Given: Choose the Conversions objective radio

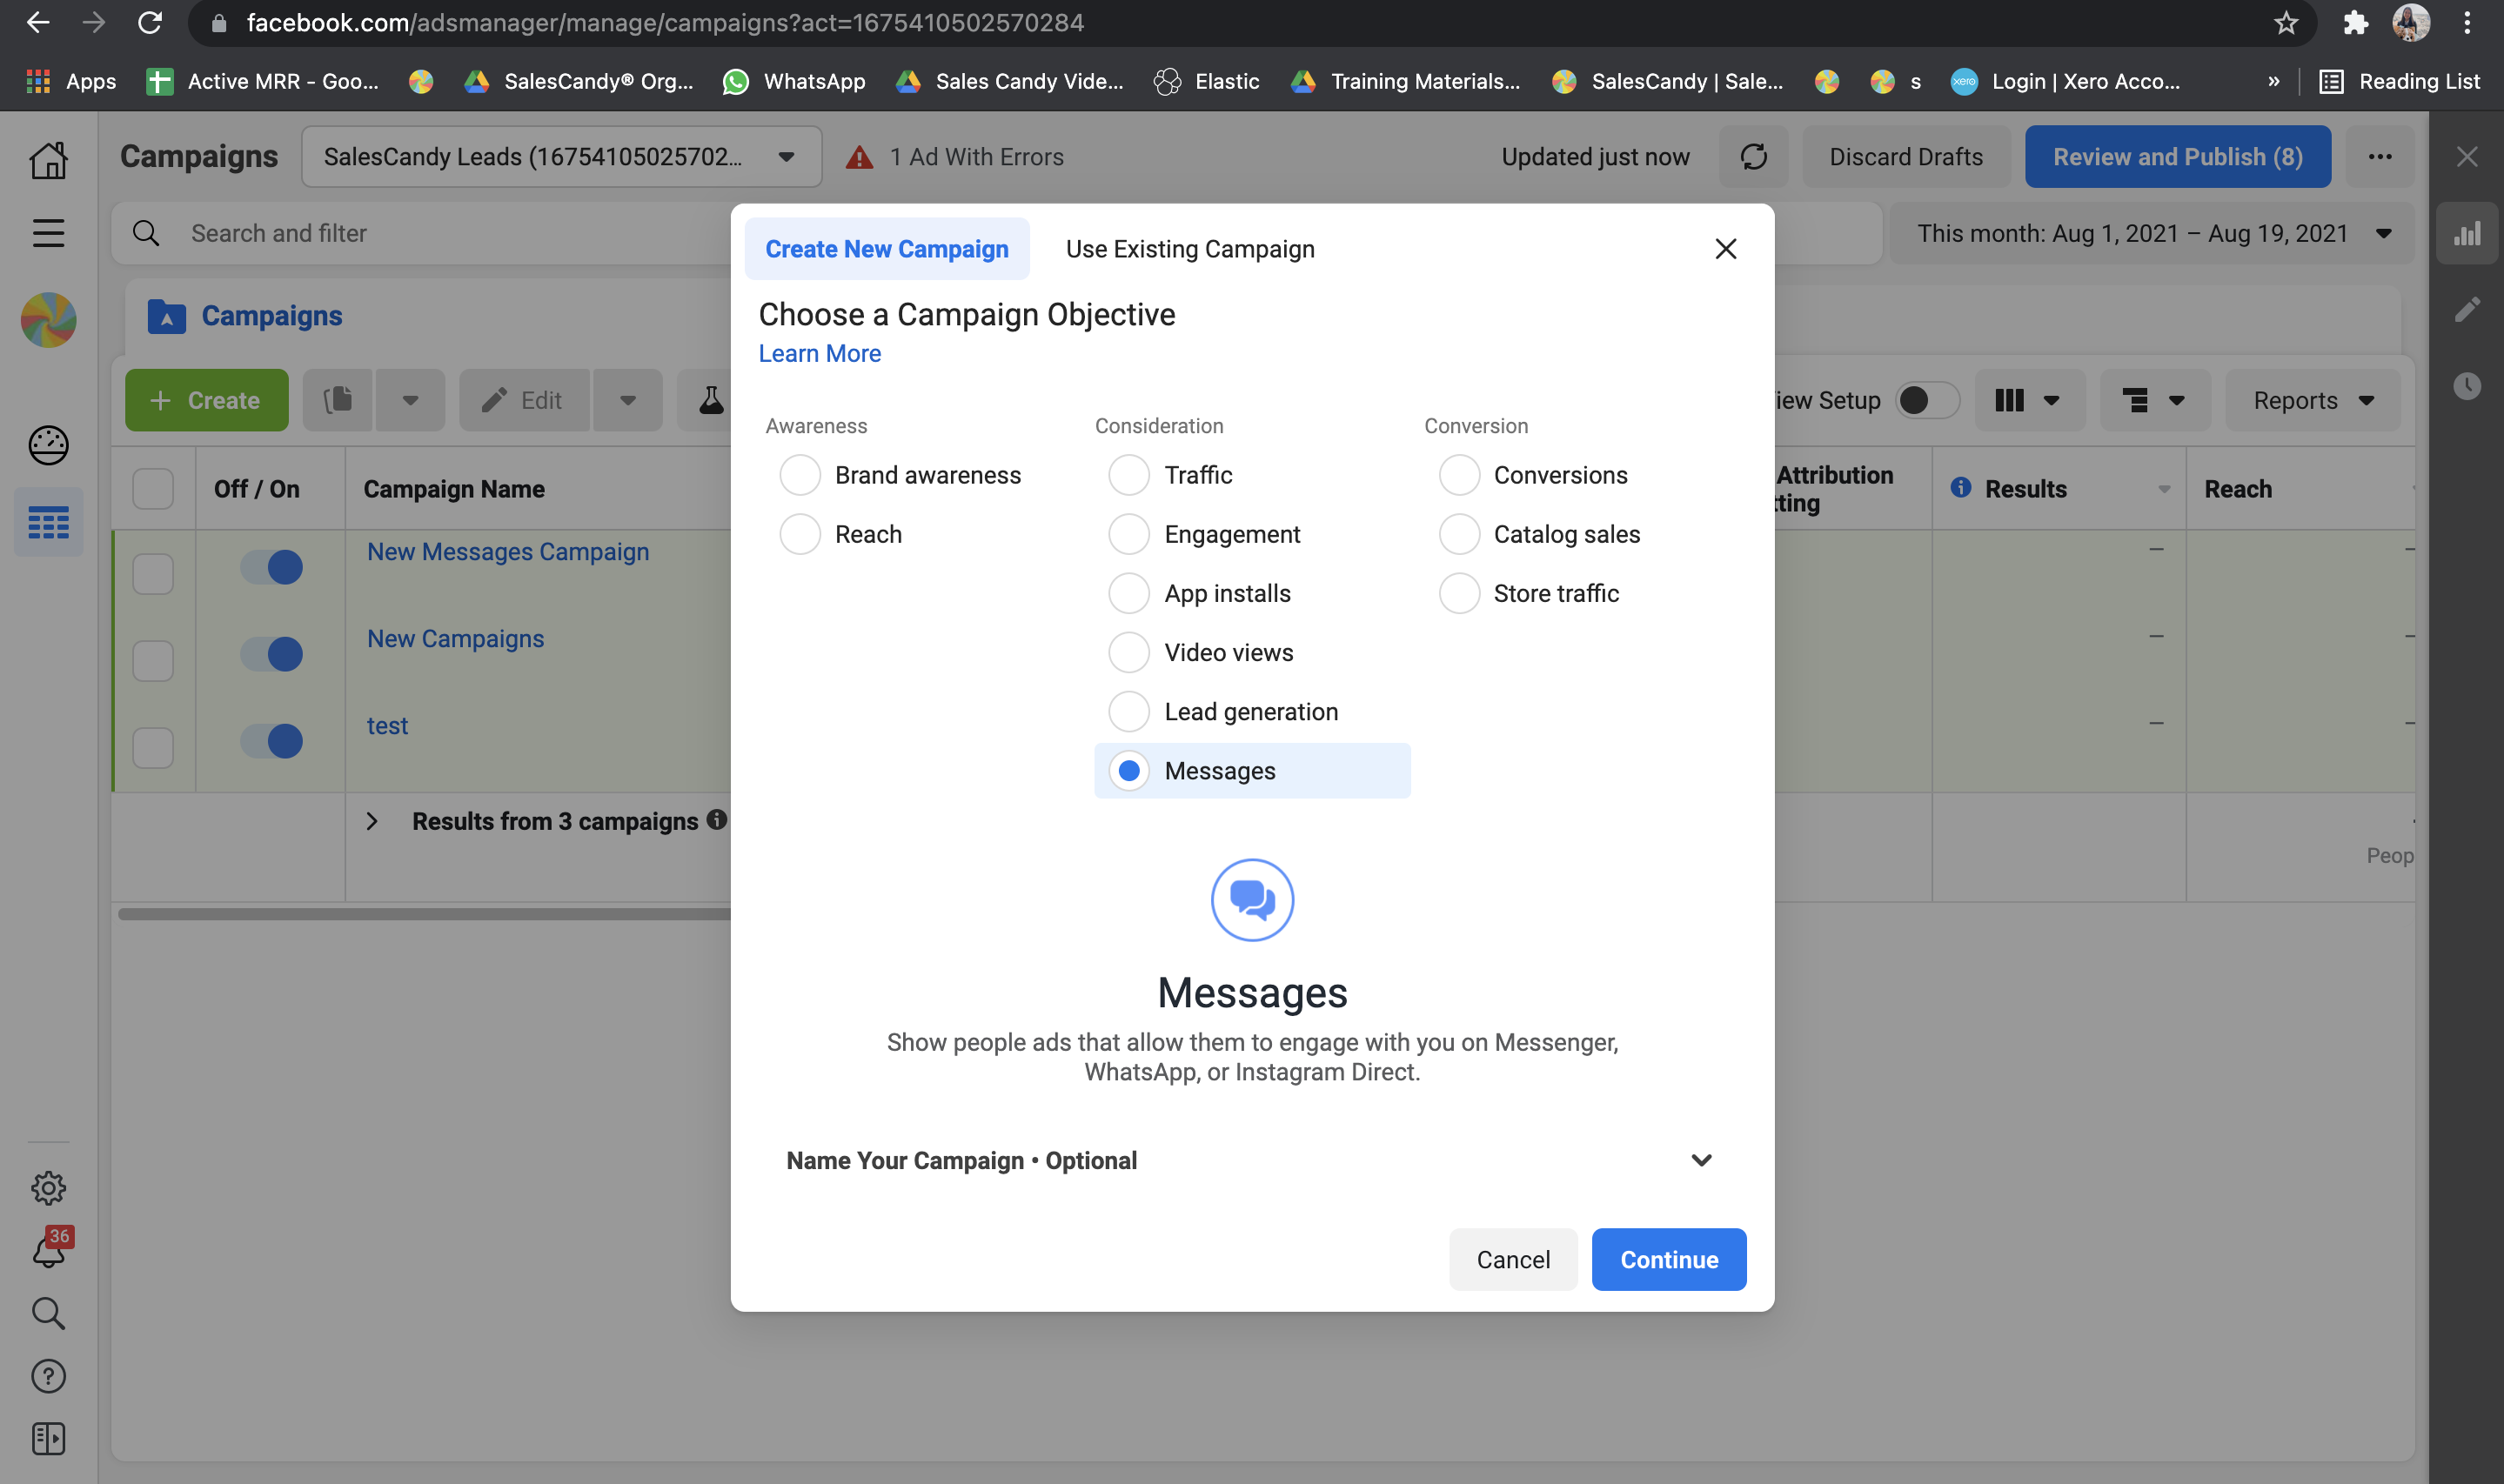Looking at the screenshot, I should pyautogui.click(x=1459, y=475).
